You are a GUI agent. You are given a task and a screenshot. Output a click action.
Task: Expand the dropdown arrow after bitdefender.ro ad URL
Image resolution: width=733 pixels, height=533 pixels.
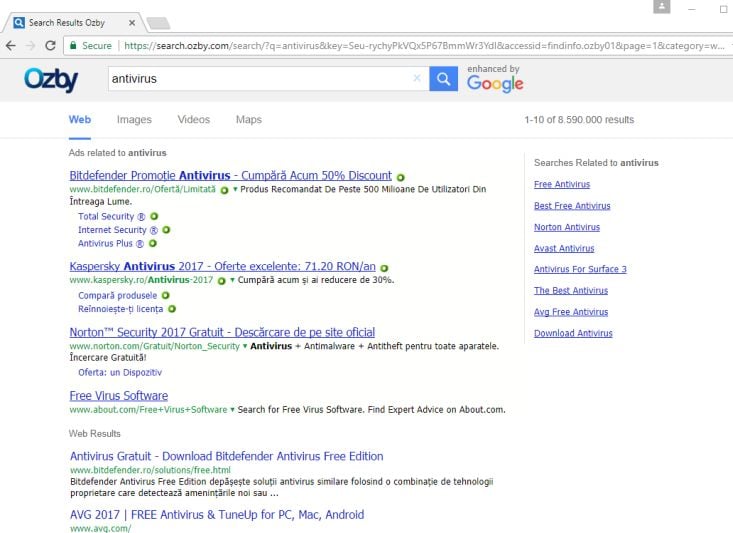pyautogui.click(x=235, y=189)
